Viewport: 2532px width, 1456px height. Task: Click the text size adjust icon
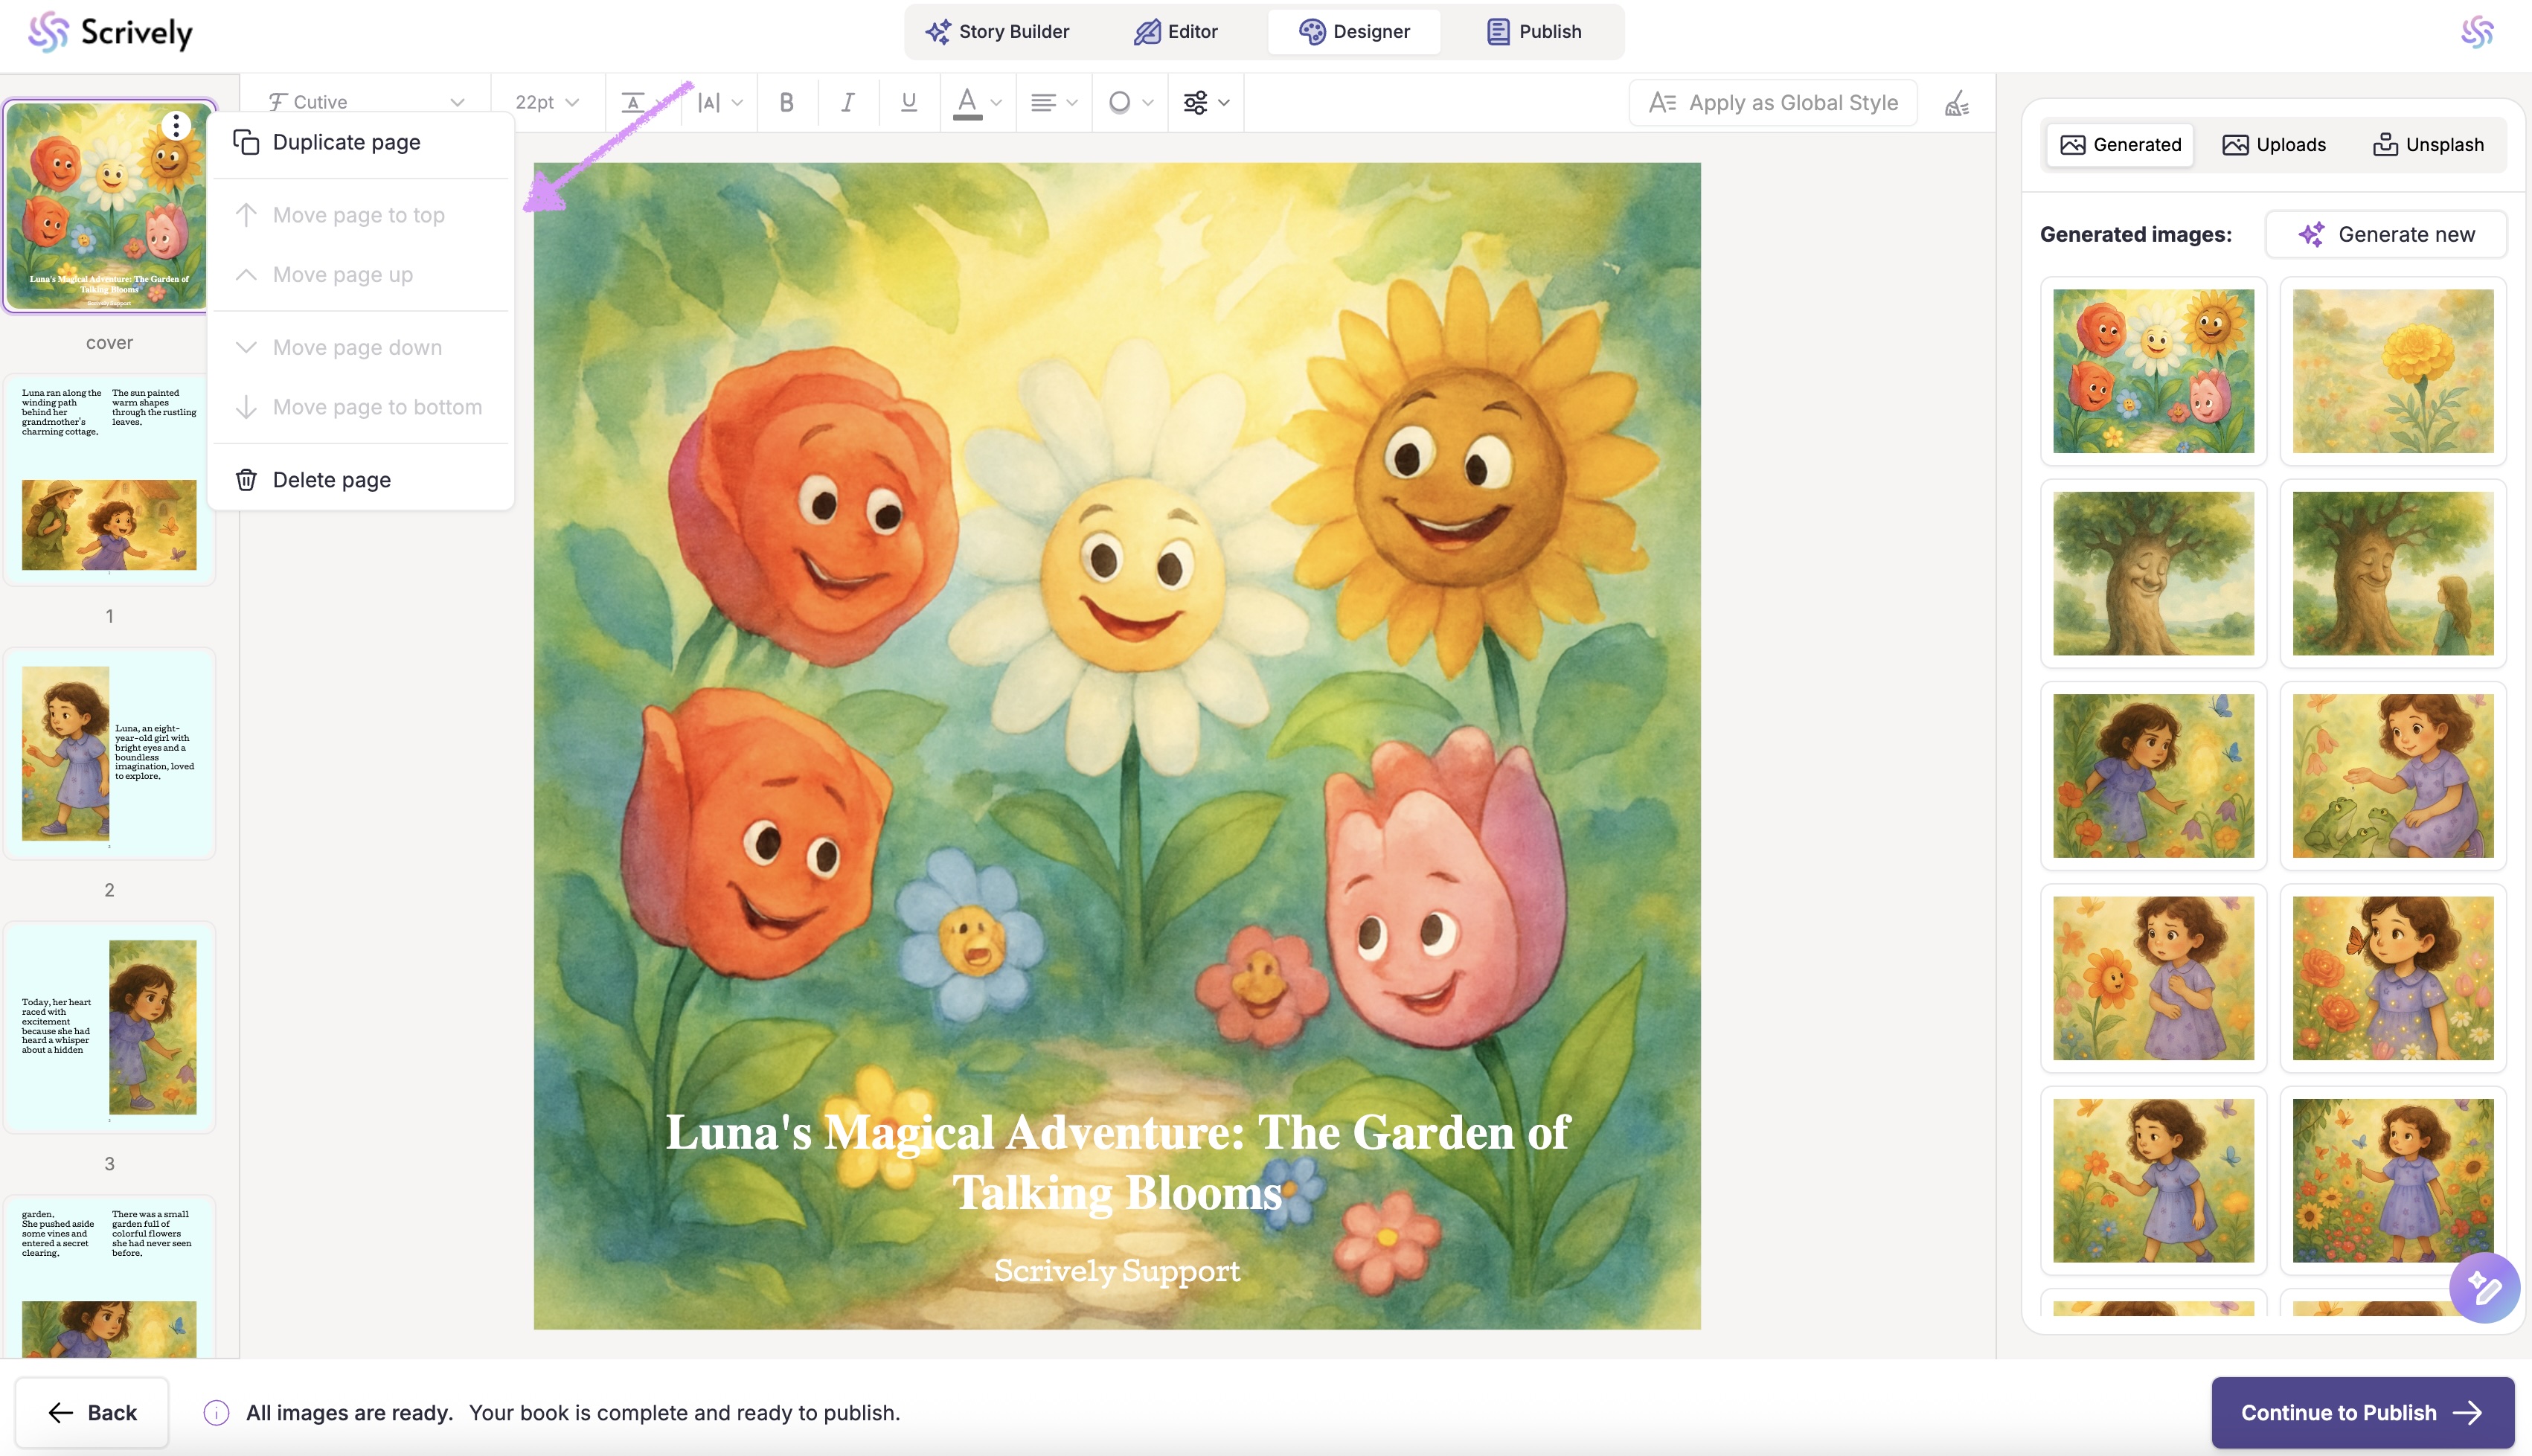pyautogui.click(x=633, y=102)
